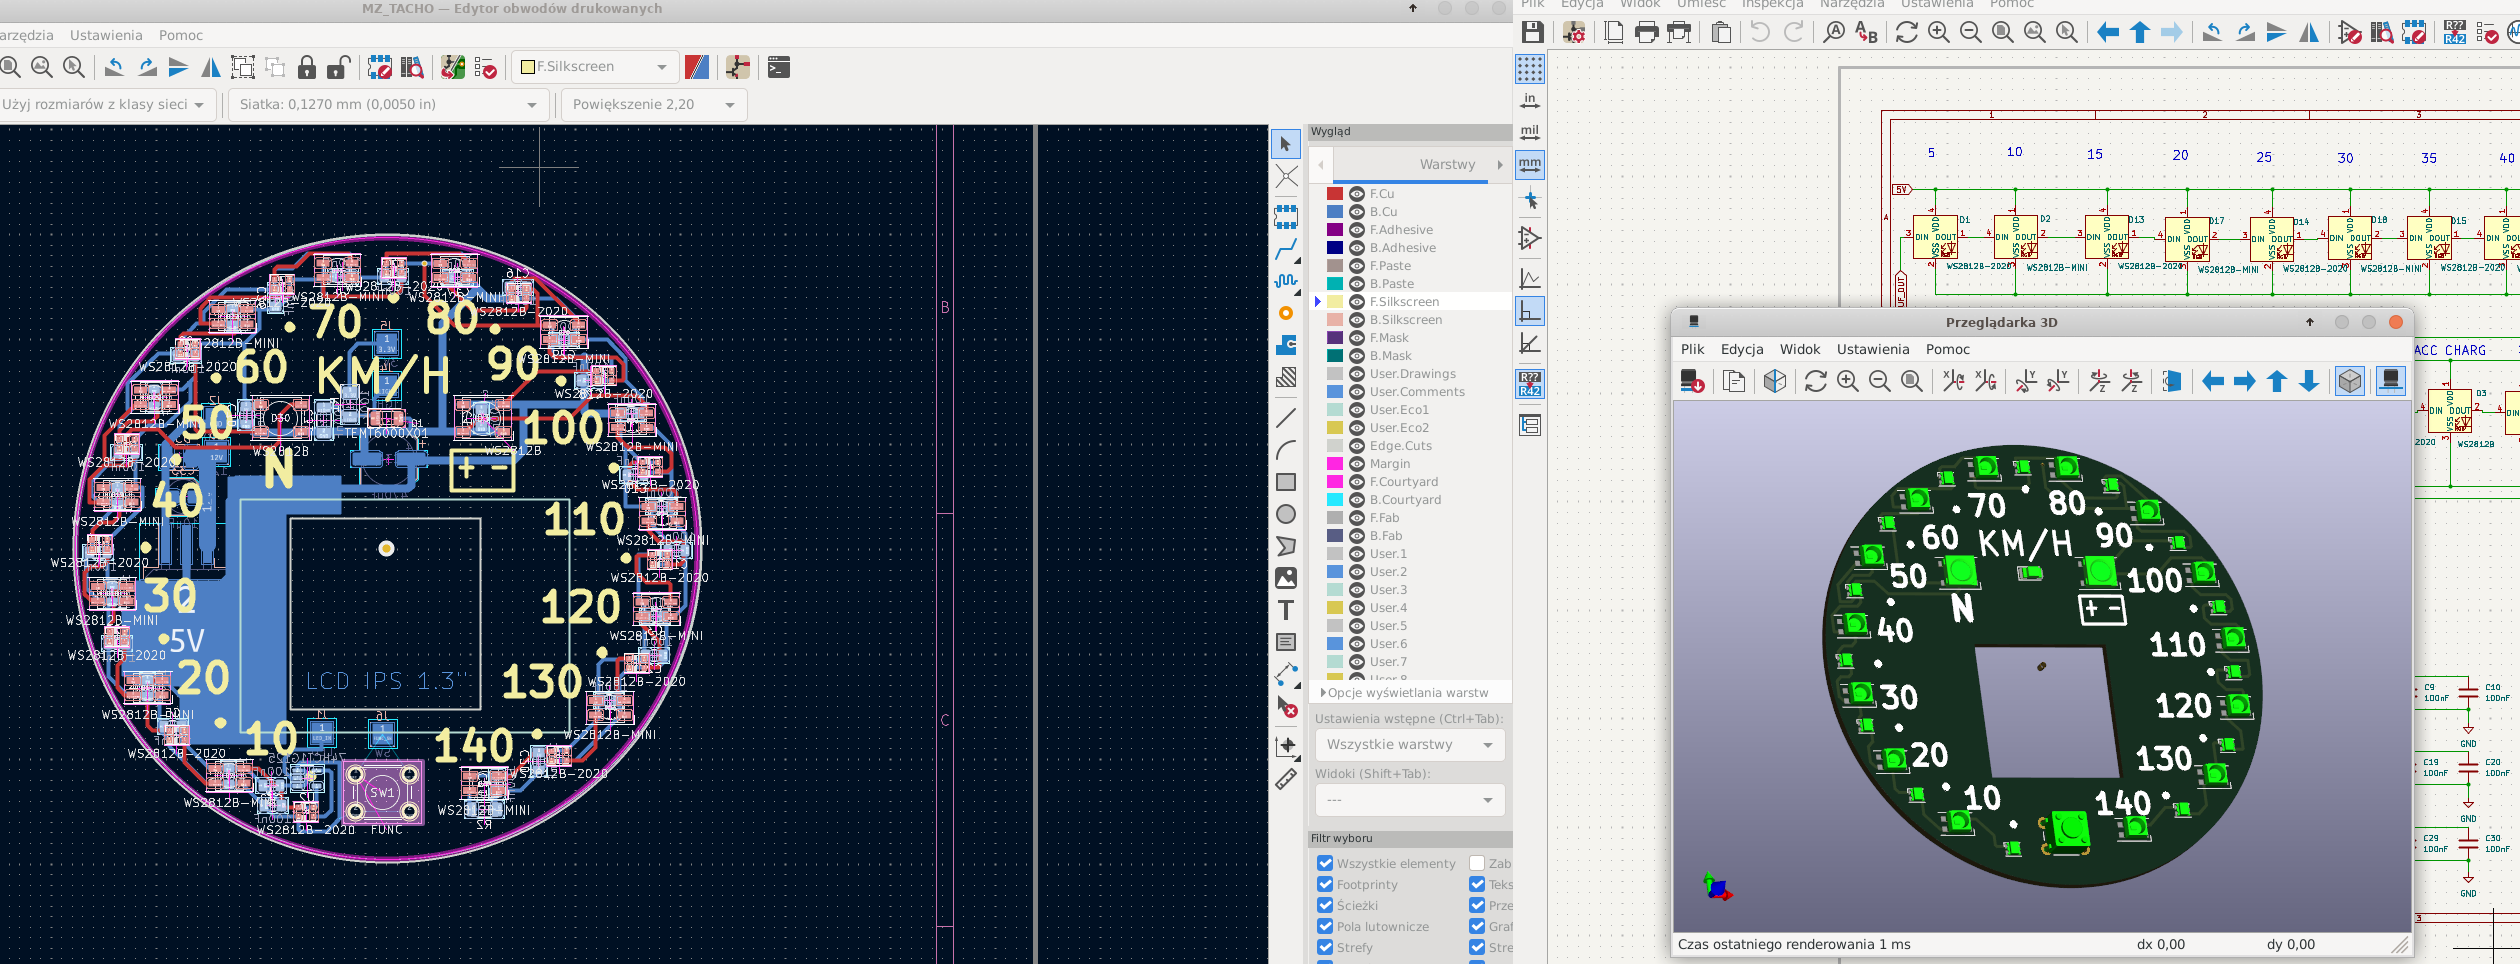The height and width of the screenshot is (964, 2520).
Task: Open the Wszystkie warstwy presets combo
Action: [1409, 744]
